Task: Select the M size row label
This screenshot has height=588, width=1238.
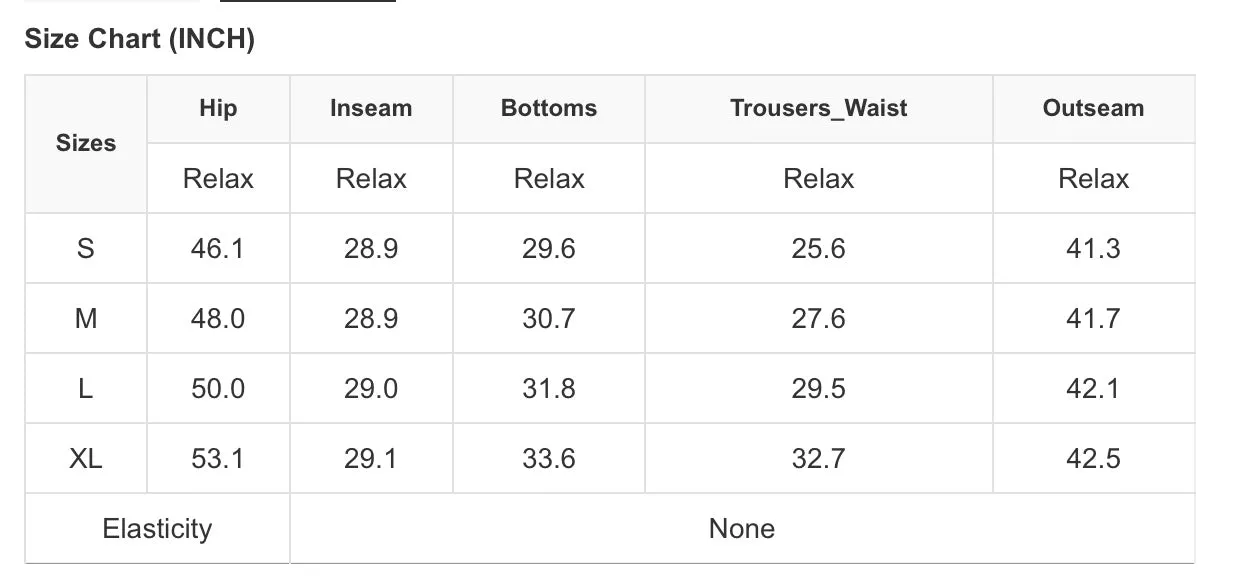Action: (86, 318)
